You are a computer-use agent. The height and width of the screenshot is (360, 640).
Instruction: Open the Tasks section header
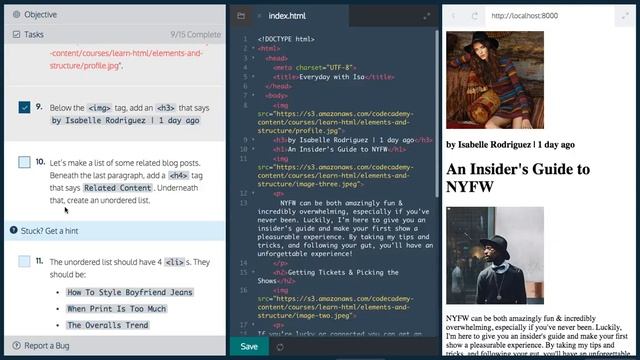point(115,34)
